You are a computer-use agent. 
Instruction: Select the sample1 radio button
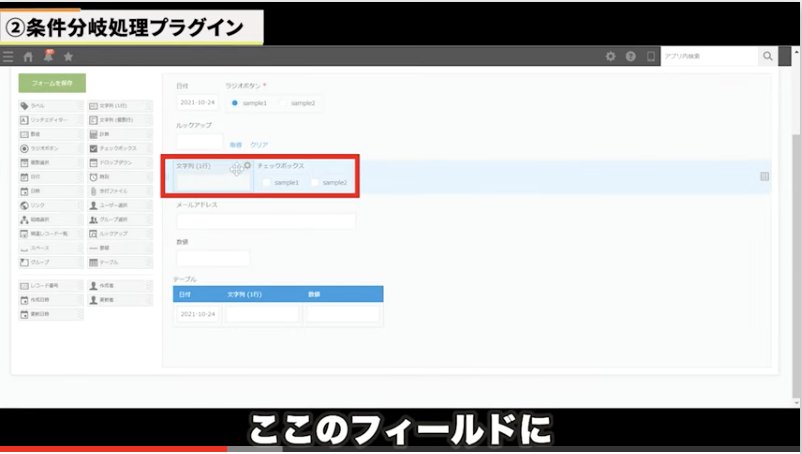235,103
